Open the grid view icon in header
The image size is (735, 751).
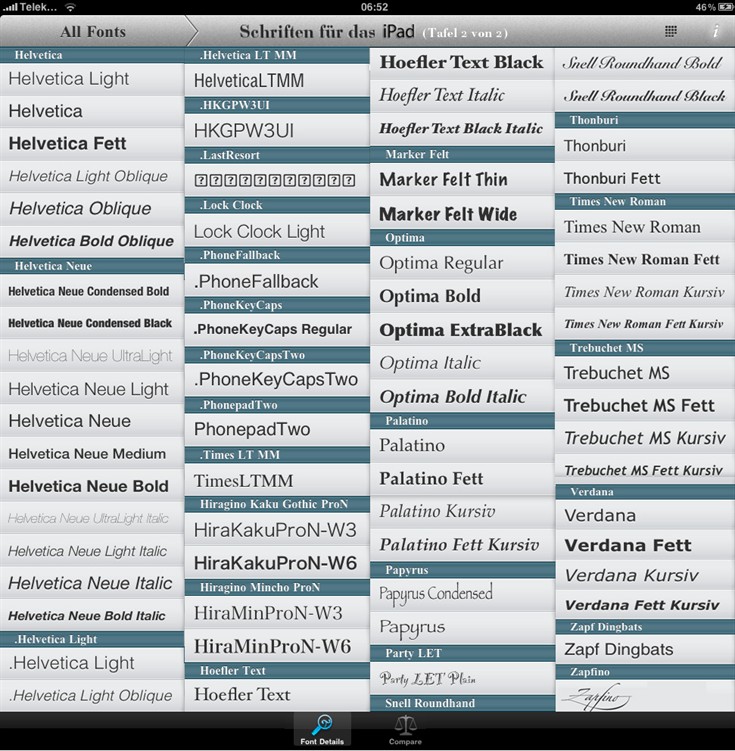point(671,32)
